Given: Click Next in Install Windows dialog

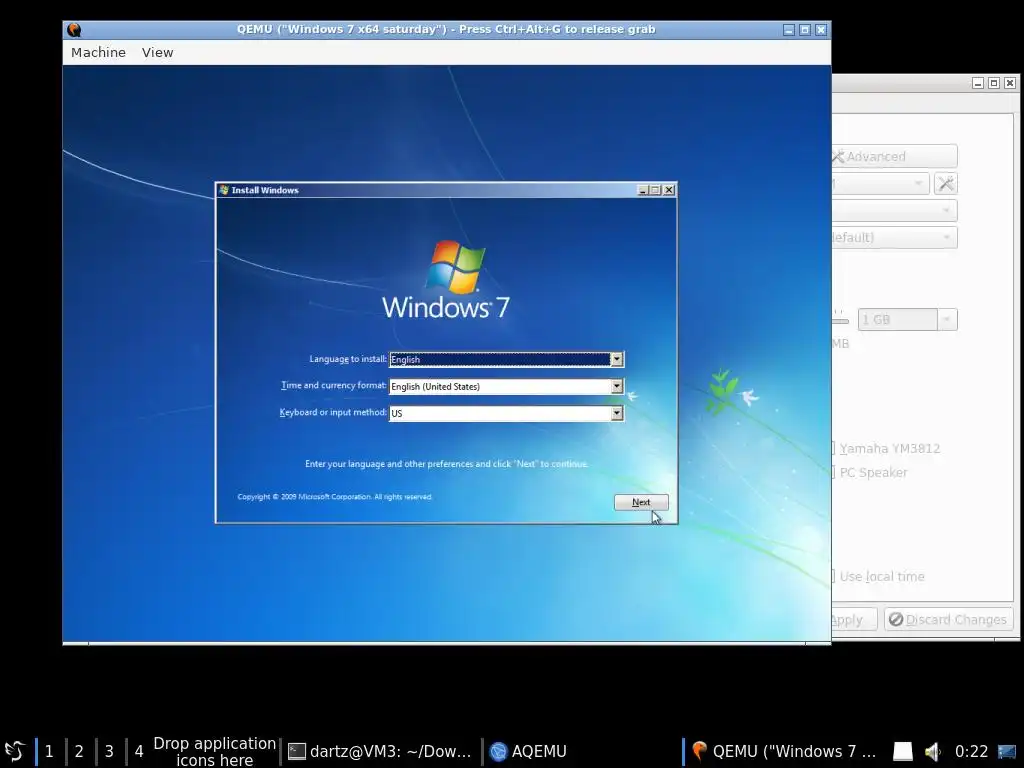Looking at the screenshot, I should 641,502.
